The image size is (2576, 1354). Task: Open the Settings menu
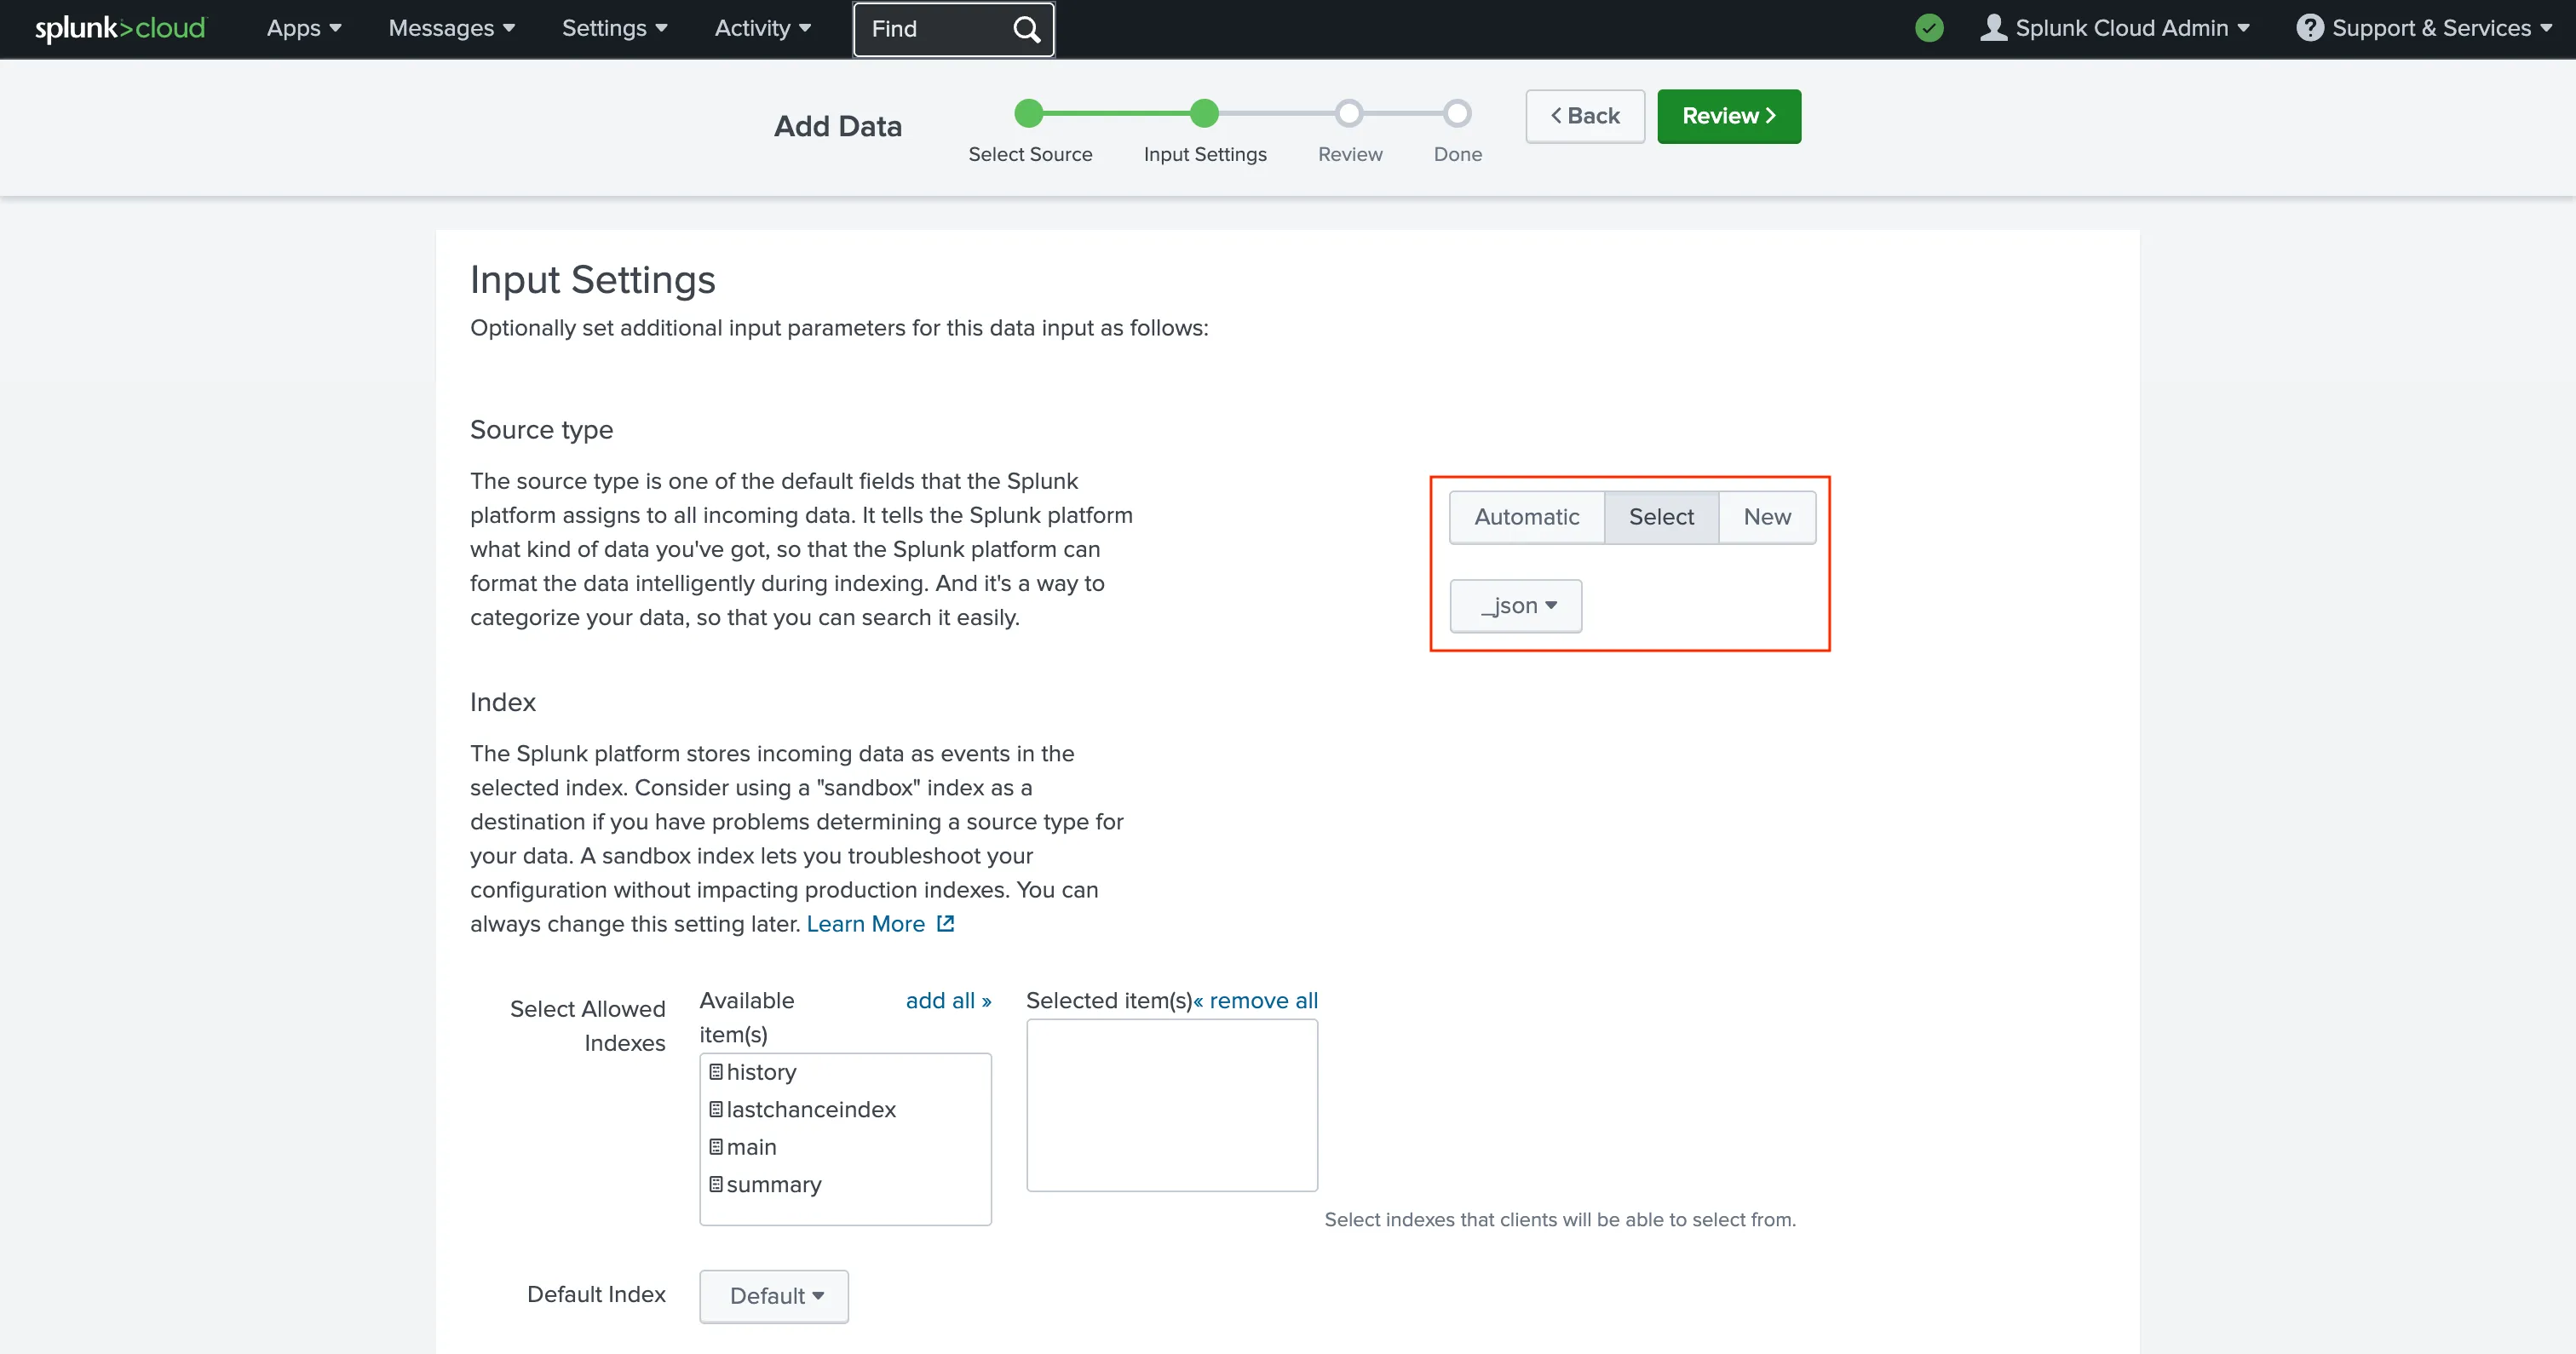[614, 28]
